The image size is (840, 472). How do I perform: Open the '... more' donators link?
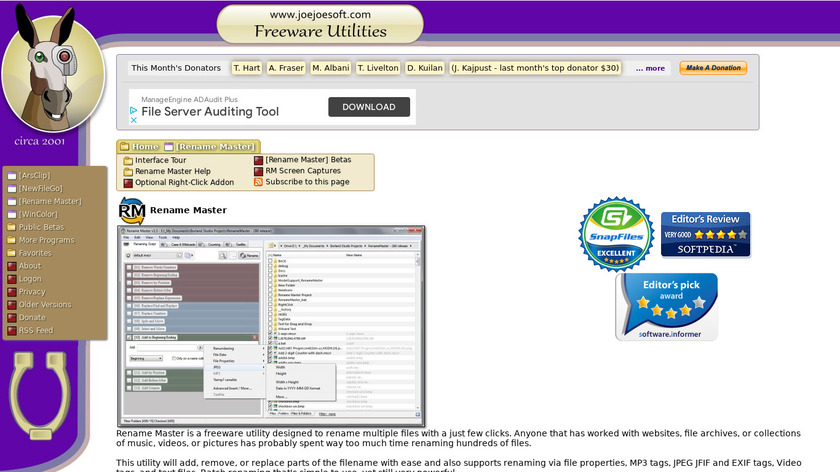tap(650, 69)
